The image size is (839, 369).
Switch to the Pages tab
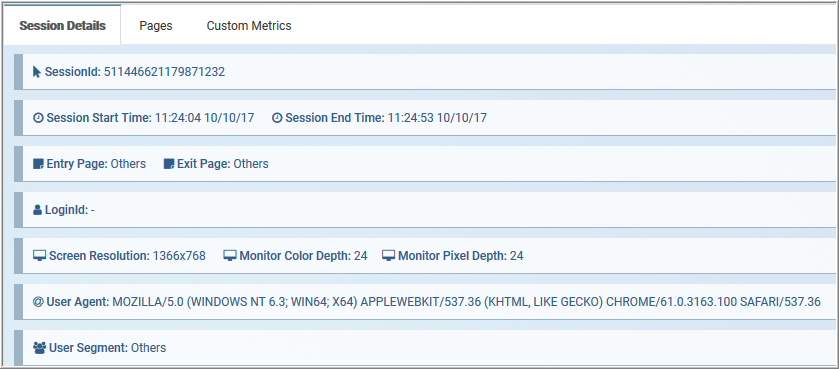pyautogui.click(x=156, y=26)
